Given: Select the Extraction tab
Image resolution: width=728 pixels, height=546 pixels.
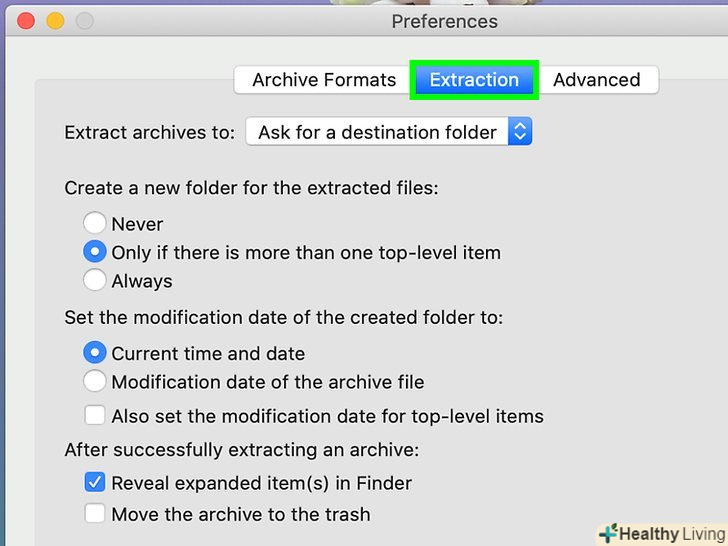Looking at the screenshot, I should (x=474, y=80).
